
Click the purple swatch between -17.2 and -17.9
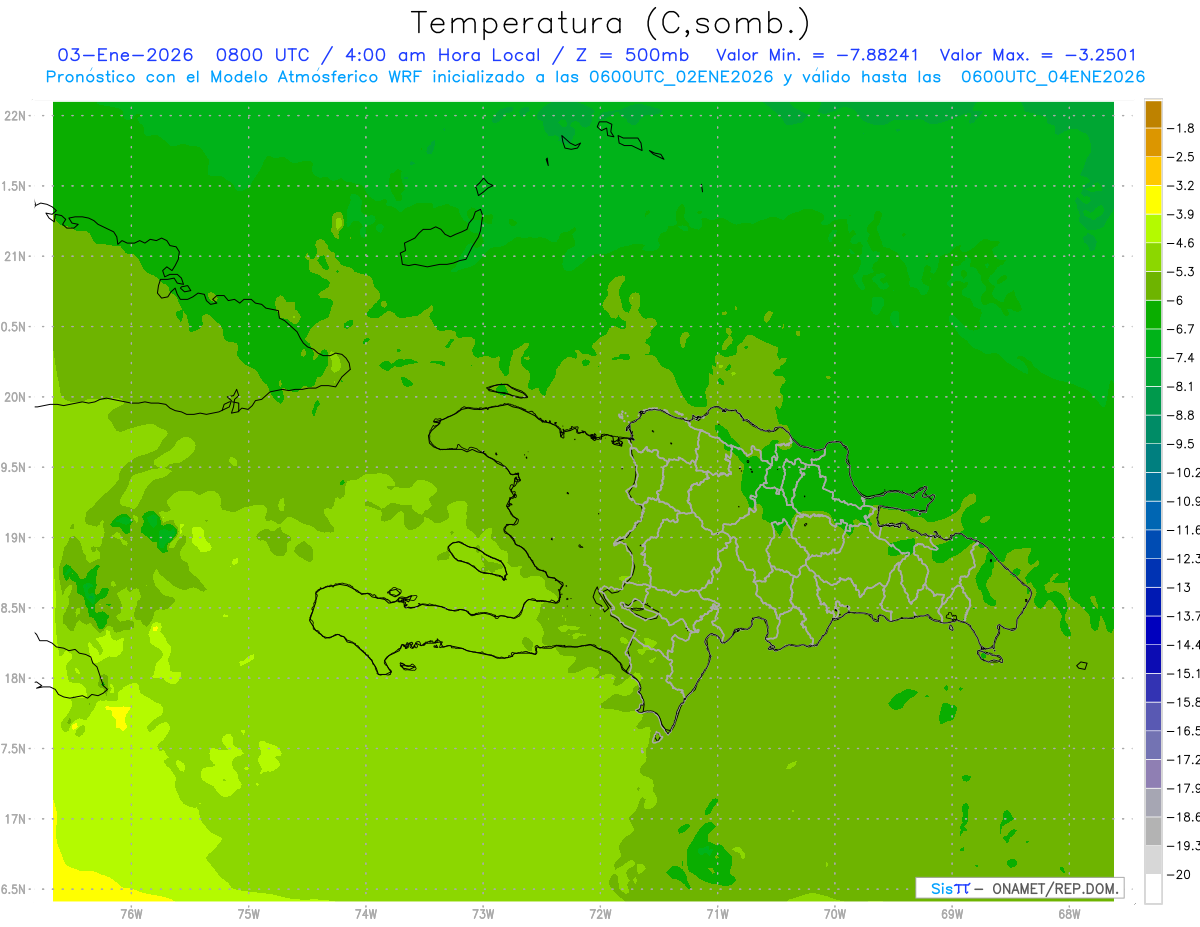[1153, 774]
